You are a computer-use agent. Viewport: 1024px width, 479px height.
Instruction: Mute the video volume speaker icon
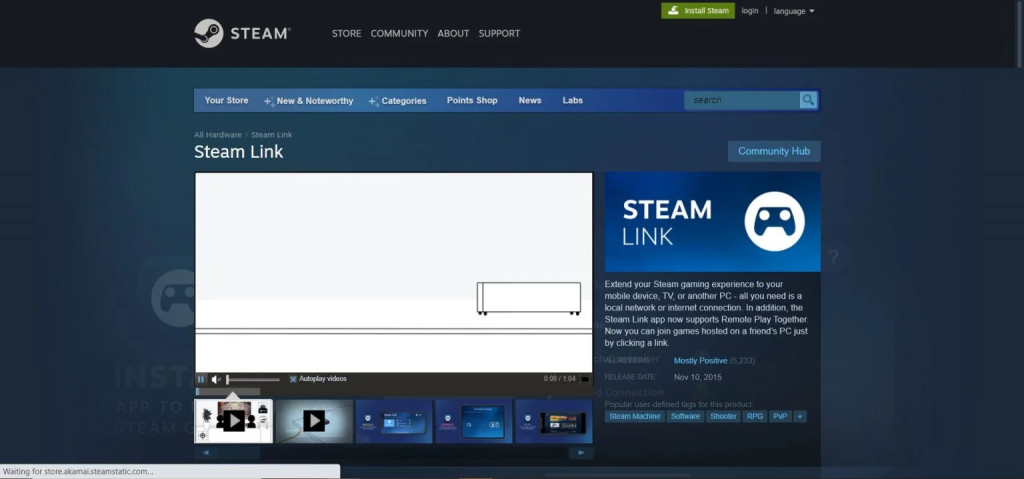pyautogui.click(x=216, y=379)
